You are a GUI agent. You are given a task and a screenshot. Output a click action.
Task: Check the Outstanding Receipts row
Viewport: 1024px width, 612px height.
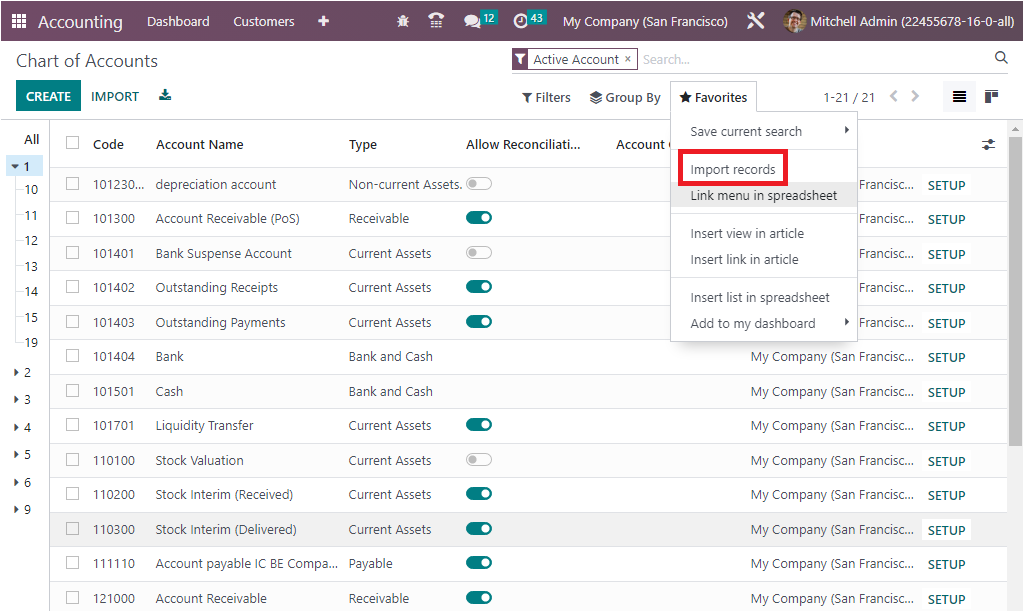(x=72, y=287)
